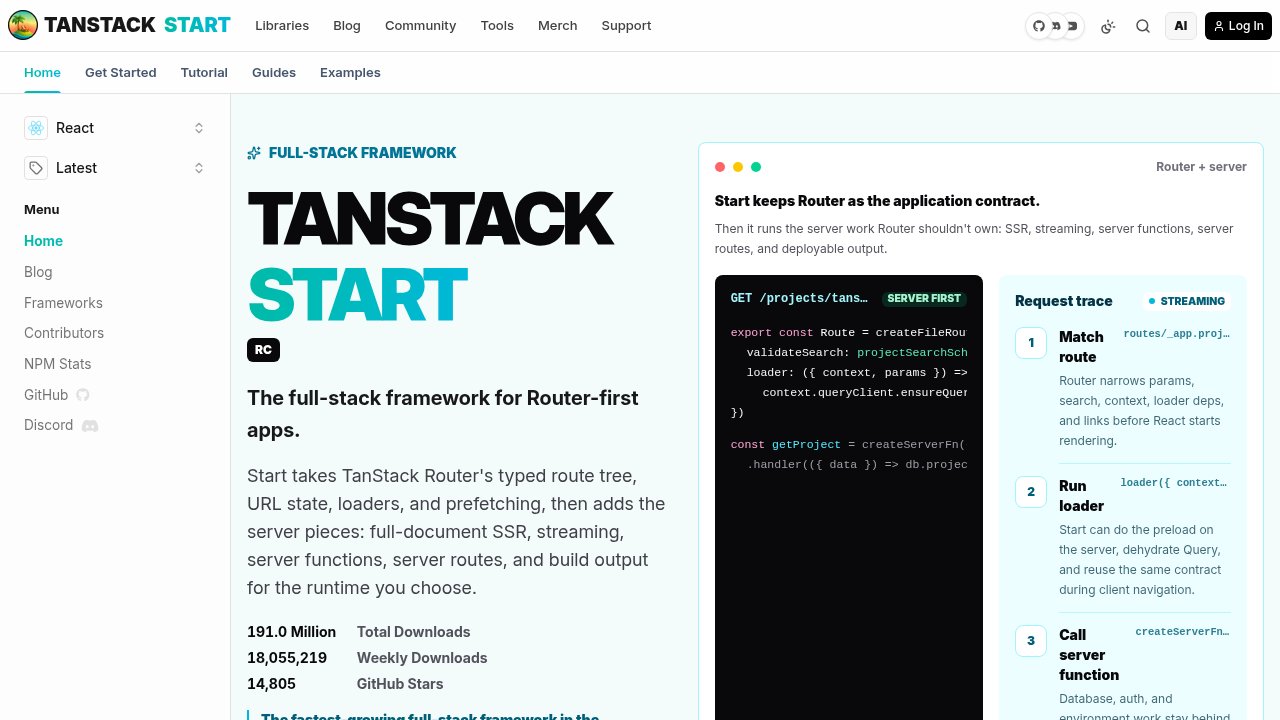Open the Libraries menu

point(282,26)
